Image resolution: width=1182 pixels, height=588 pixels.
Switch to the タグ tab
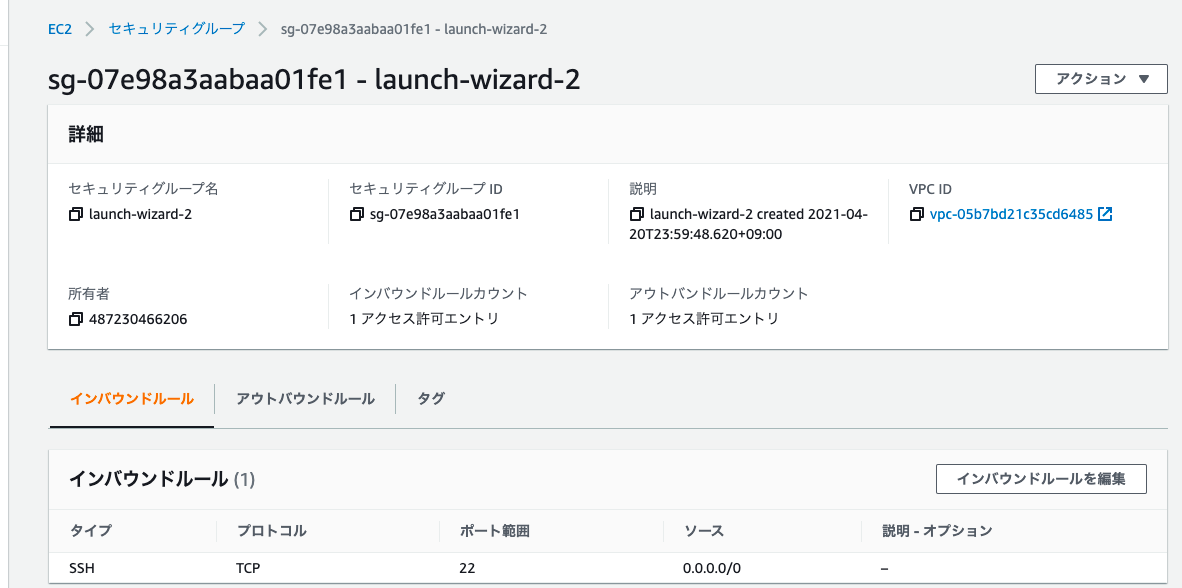[431, 399]
